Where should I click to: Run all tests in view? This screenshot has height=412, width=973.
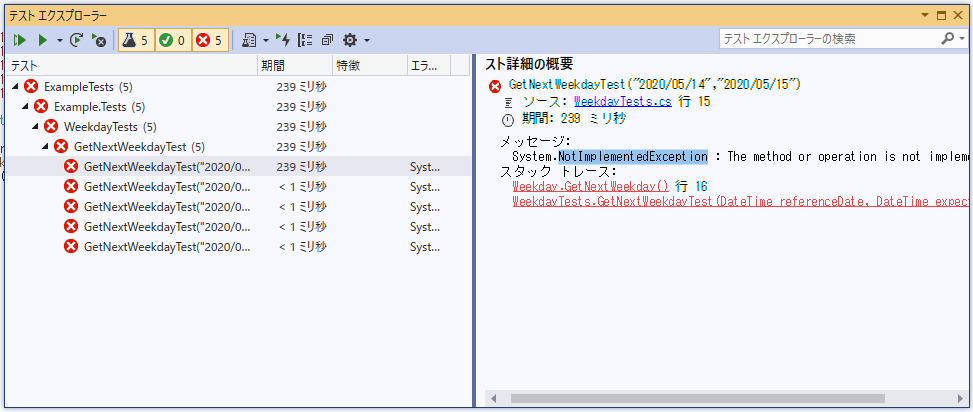(x=20, y=40)
